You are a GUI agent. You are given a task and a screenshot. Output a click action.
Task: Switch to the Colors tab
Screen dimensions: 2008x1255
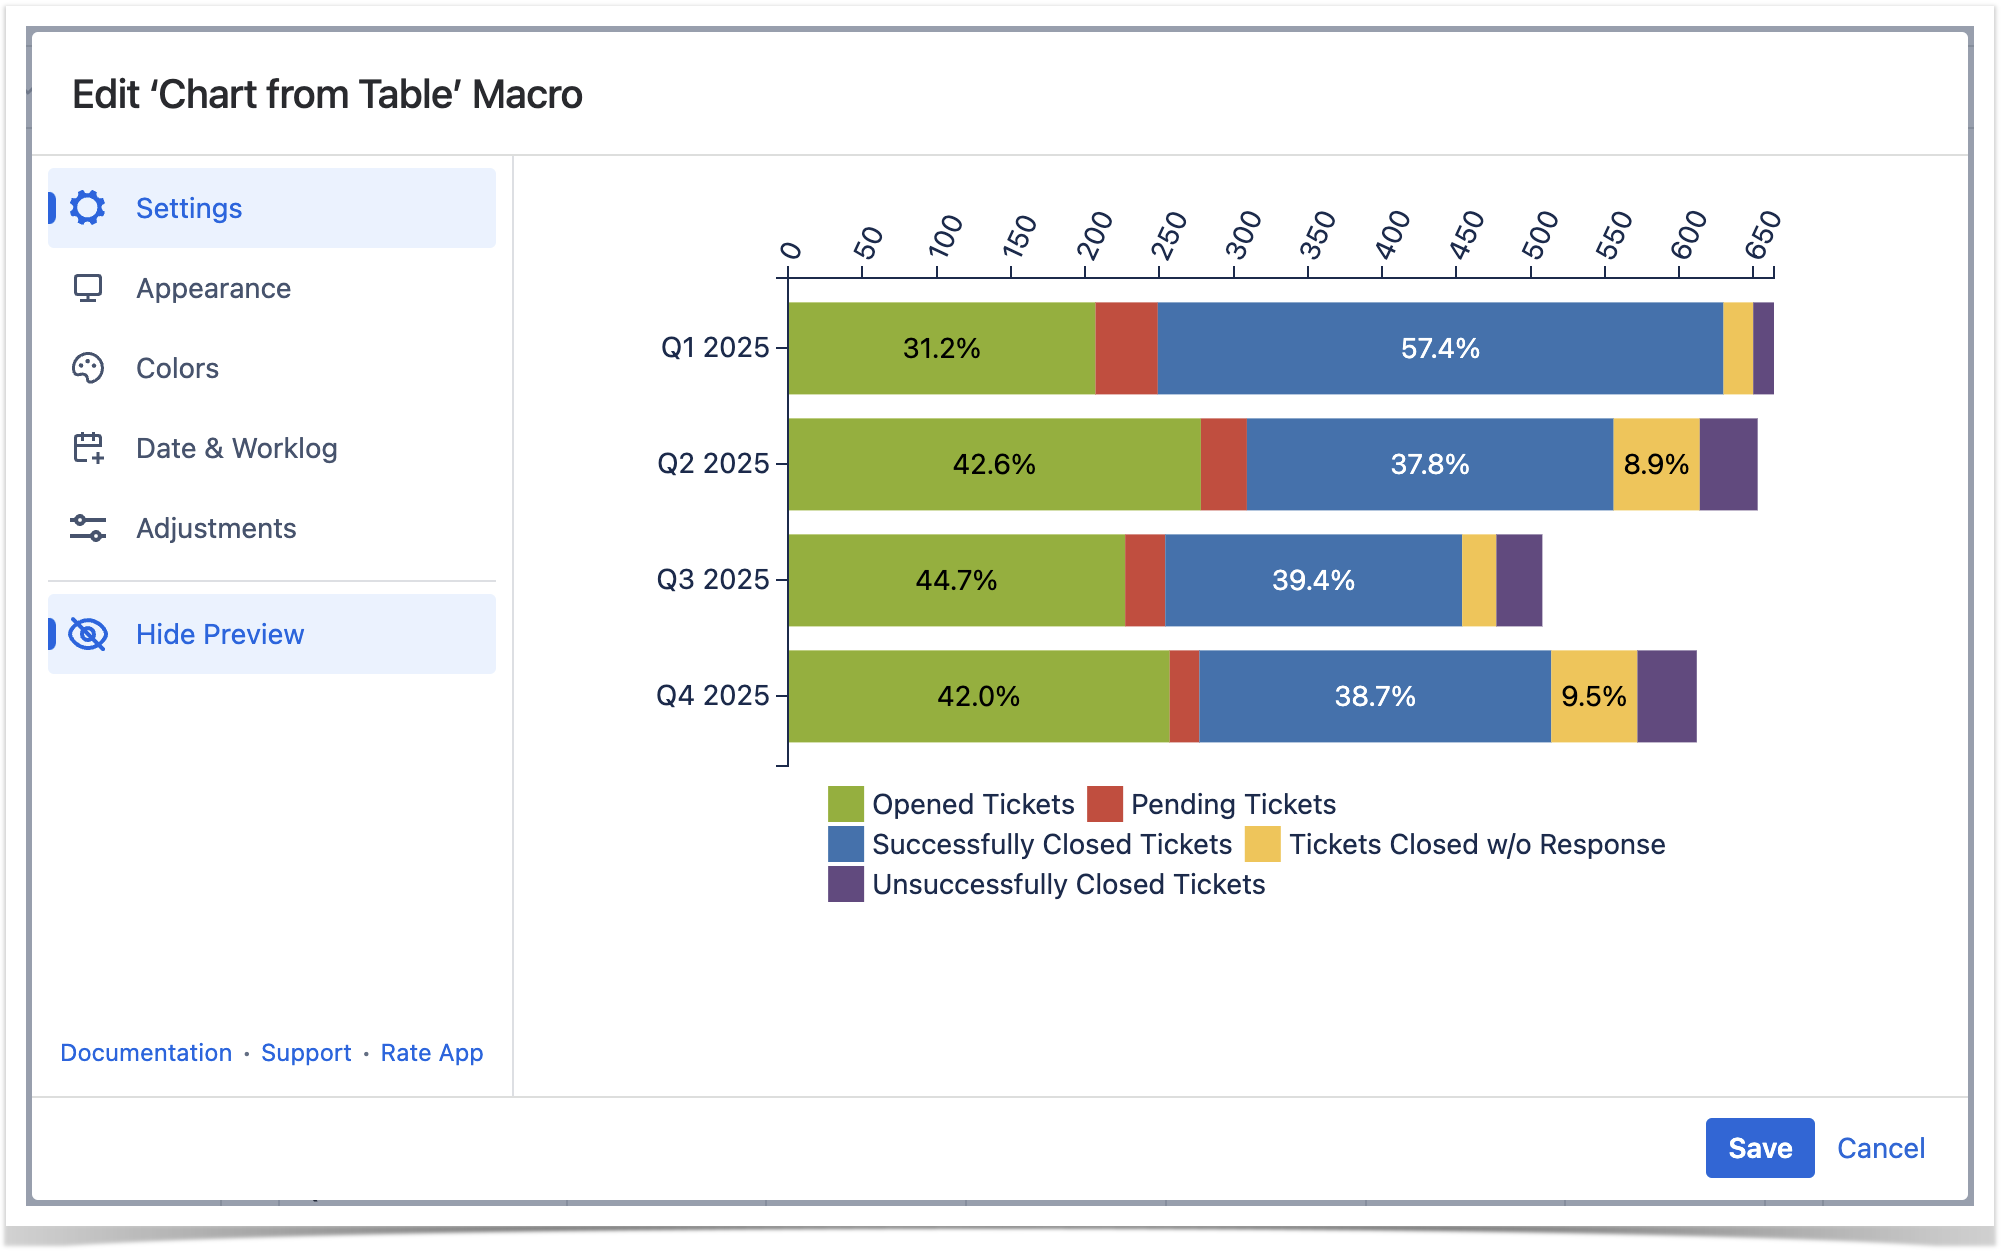tap(177, 368)
